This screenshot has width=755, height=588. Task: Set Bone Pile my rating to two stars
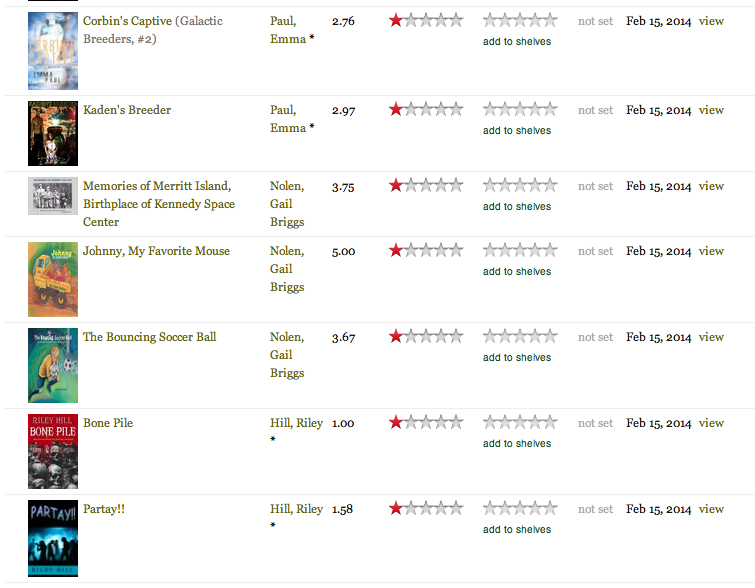tap(505, 422)
